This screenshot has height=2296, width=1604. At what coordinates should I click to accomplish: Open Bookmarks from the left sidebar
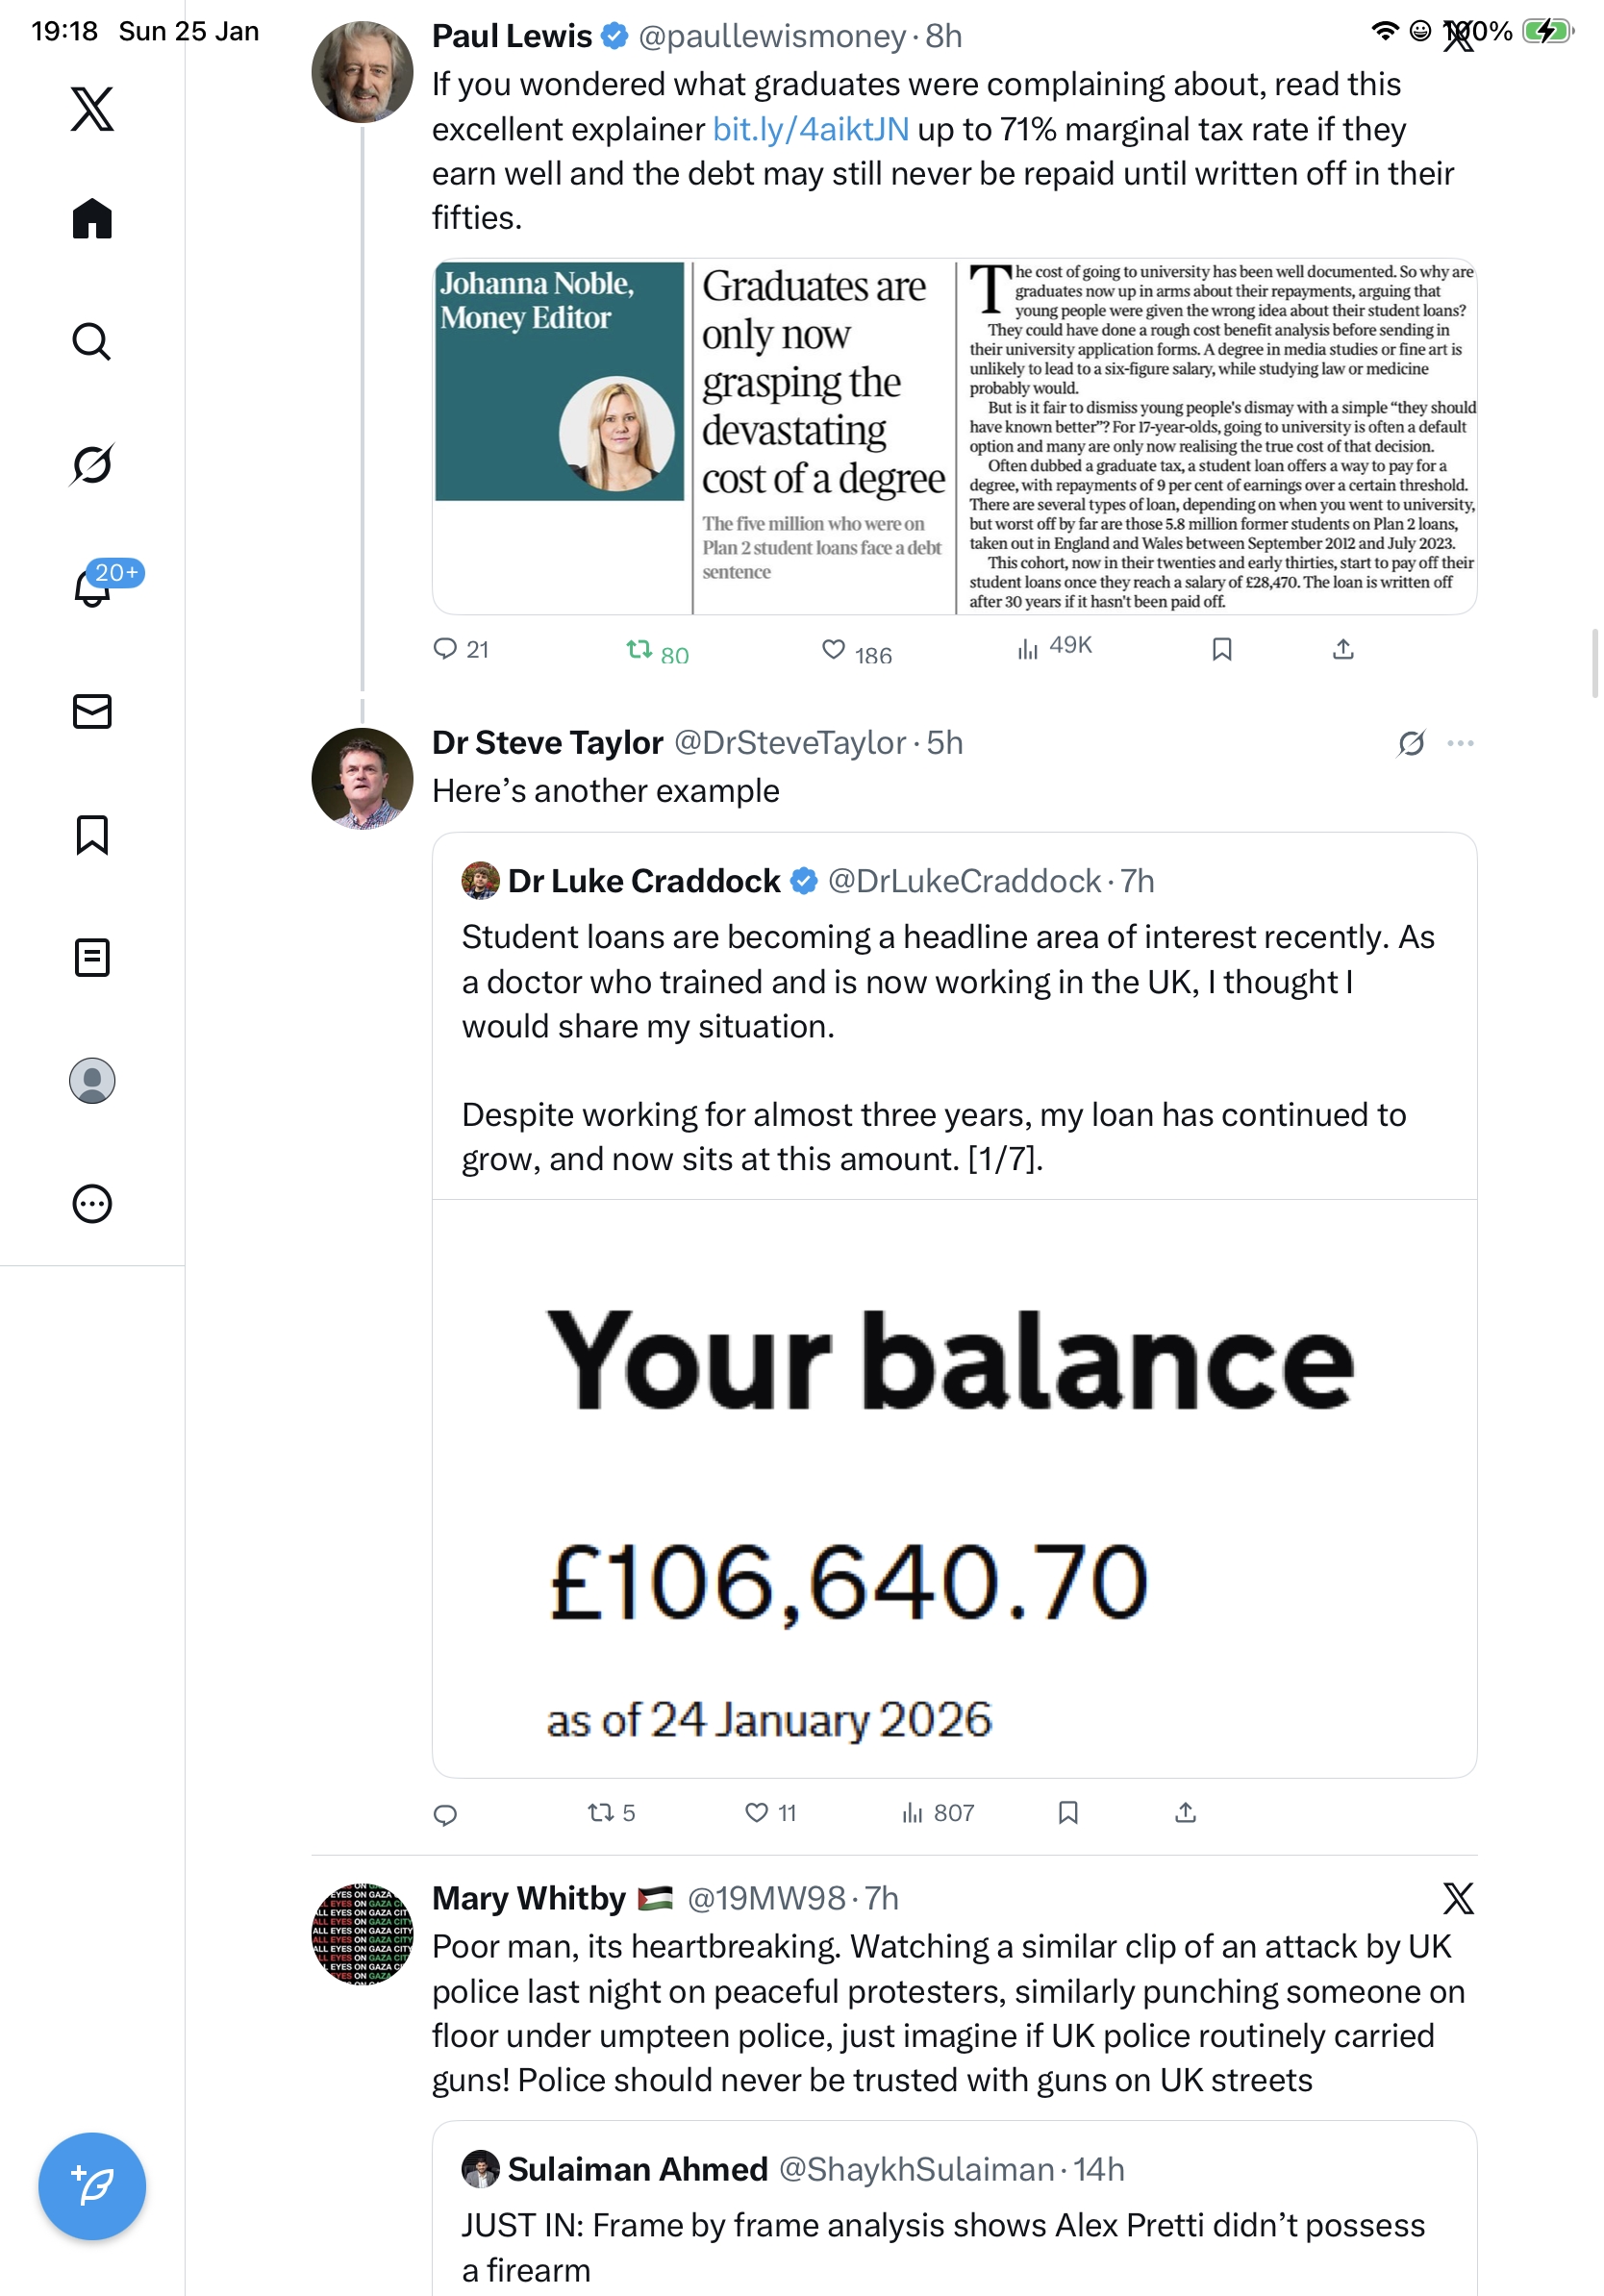pyautogui.click(x=92, y=835)
